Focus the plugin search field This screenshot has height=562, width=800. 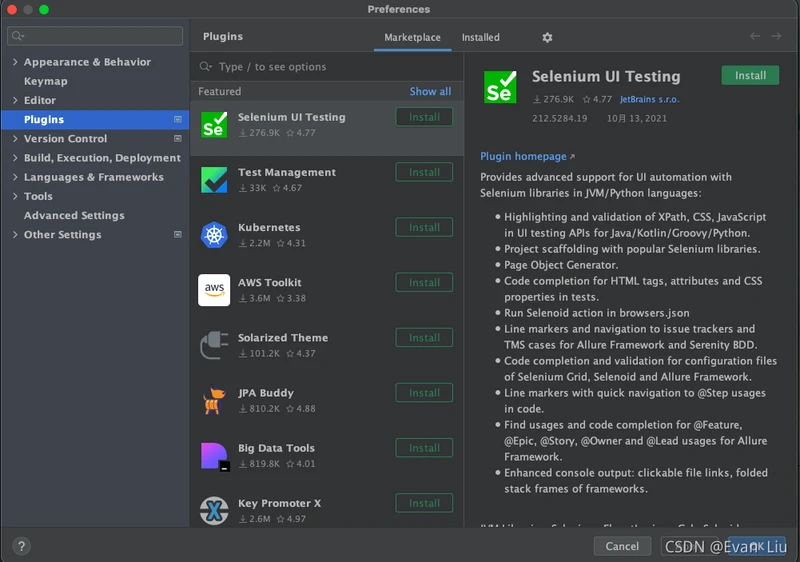tap(330, 67)
